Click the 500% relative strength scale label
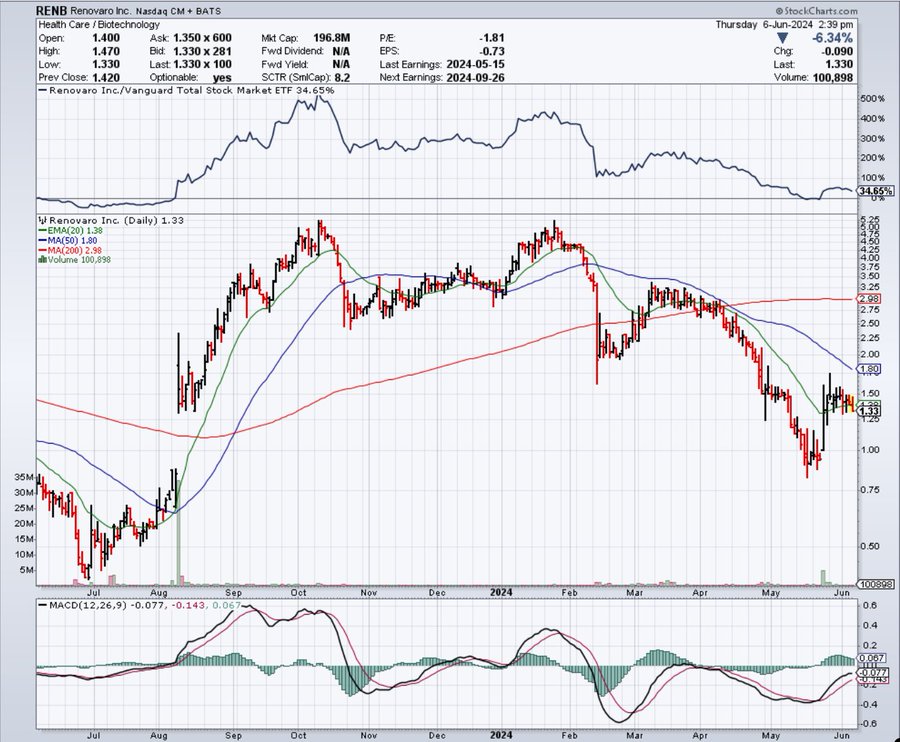900x742 pixels. pos(872,99)
